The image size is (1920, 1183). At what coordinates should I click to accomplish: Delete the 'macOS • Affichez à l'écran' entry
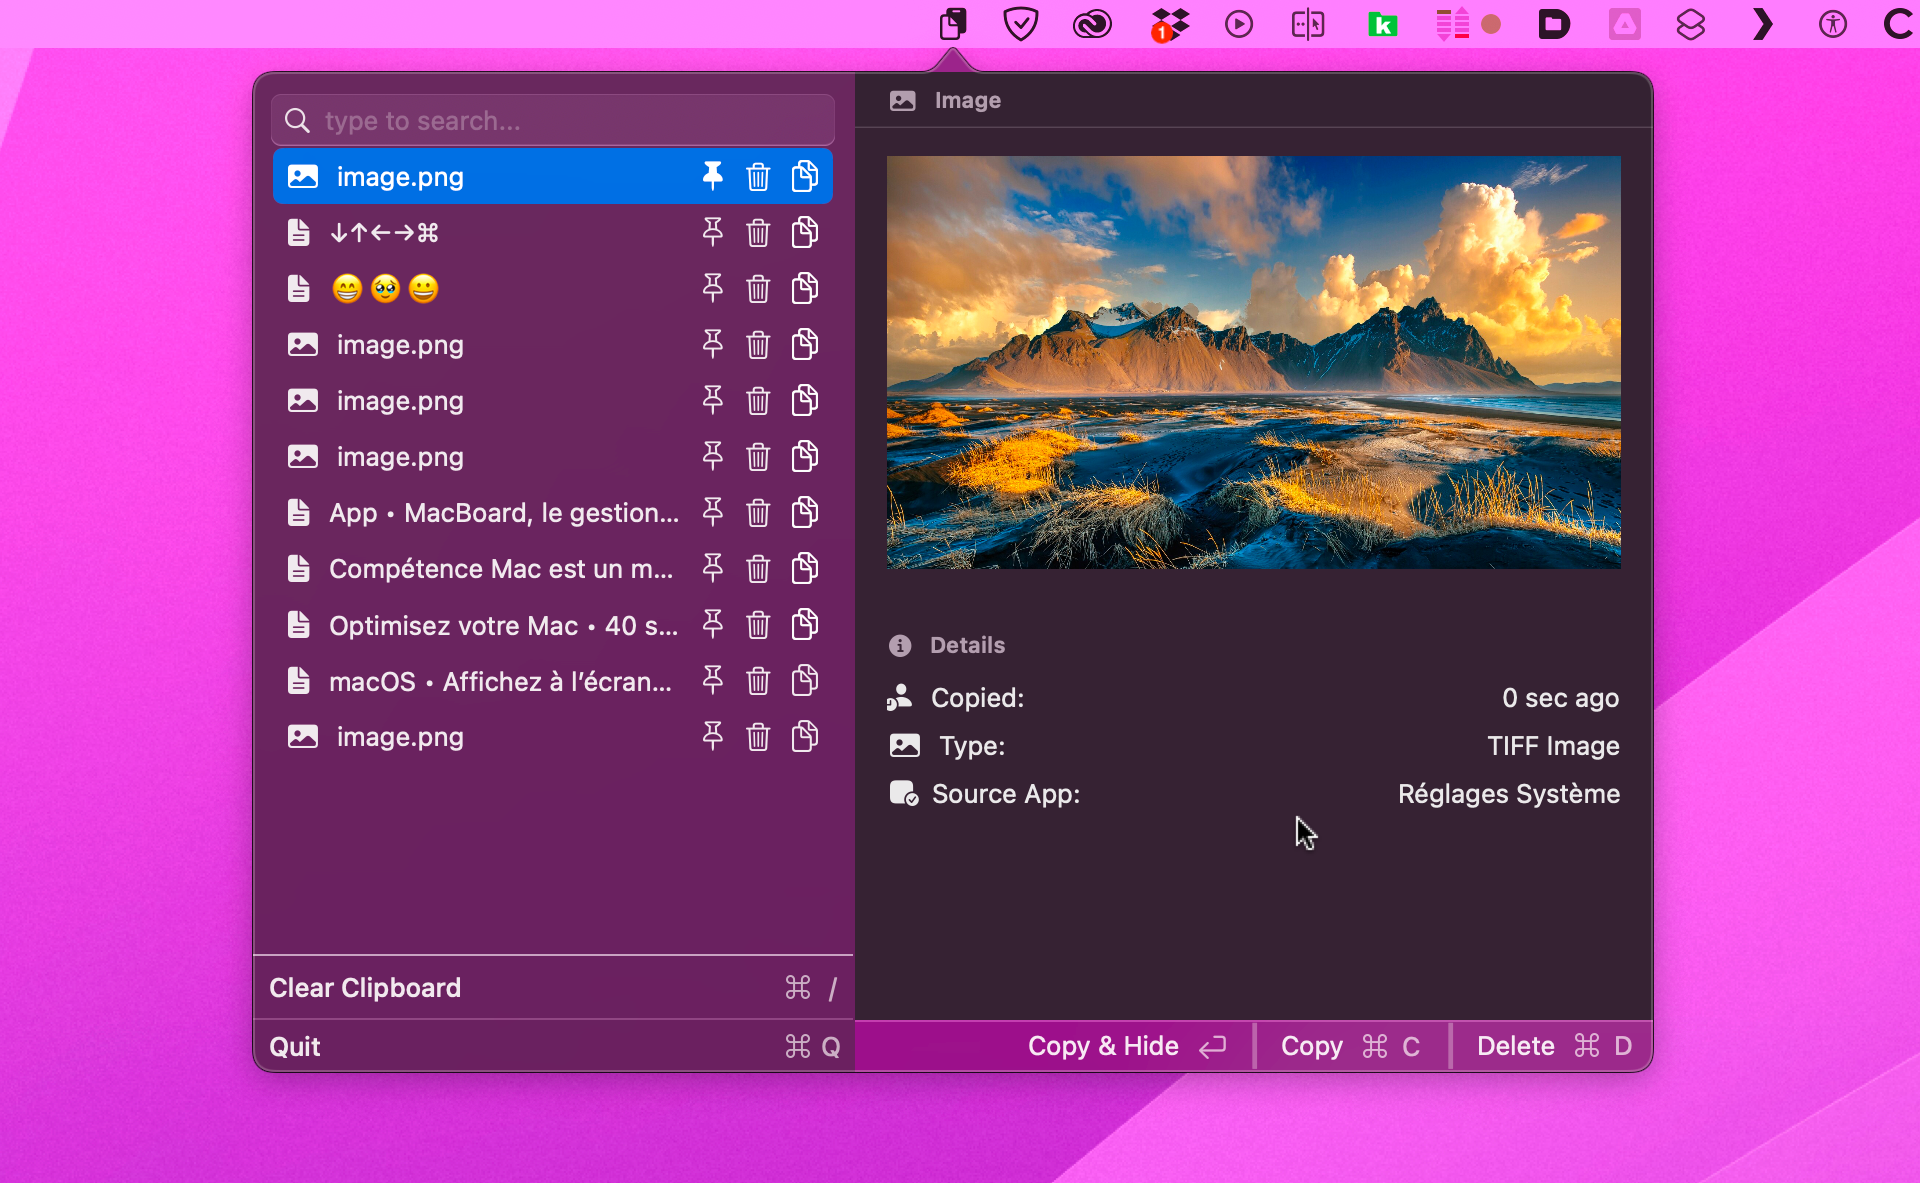pyautogui.click(x=758, y=681)
